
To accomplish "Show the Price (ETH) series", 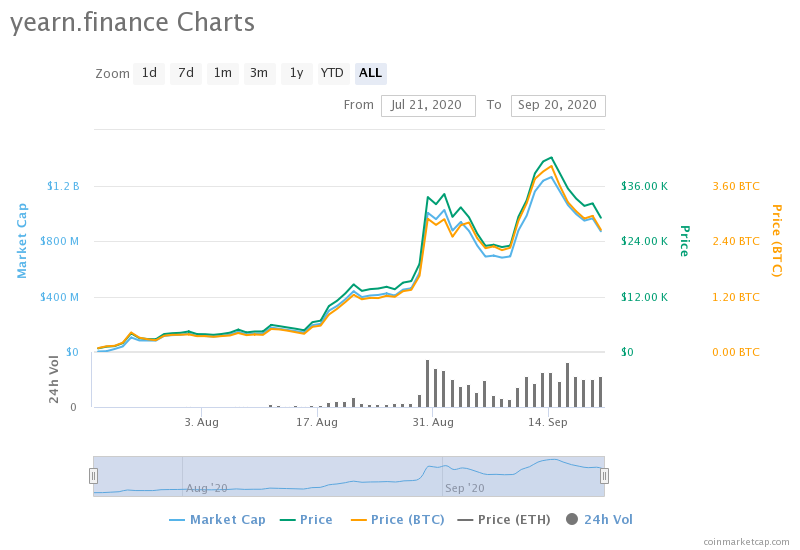I will [504, 519].
